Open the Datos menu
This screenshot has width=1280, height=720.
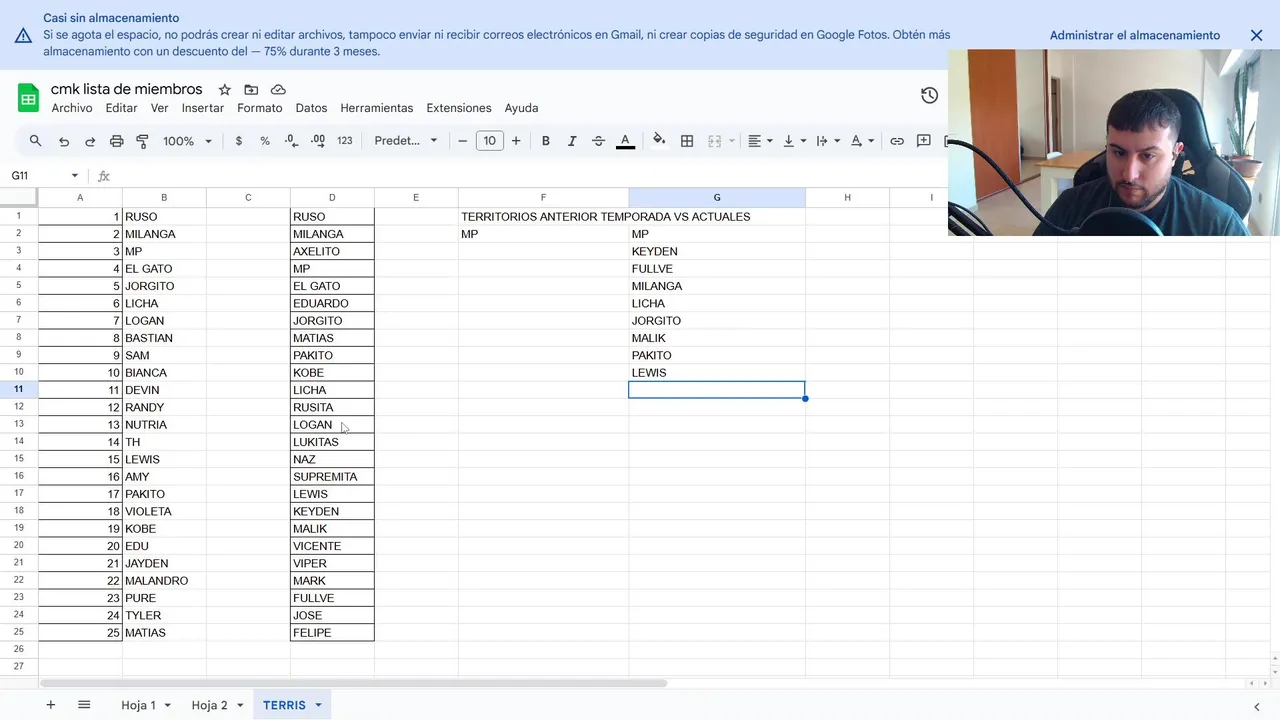[311, 108]
